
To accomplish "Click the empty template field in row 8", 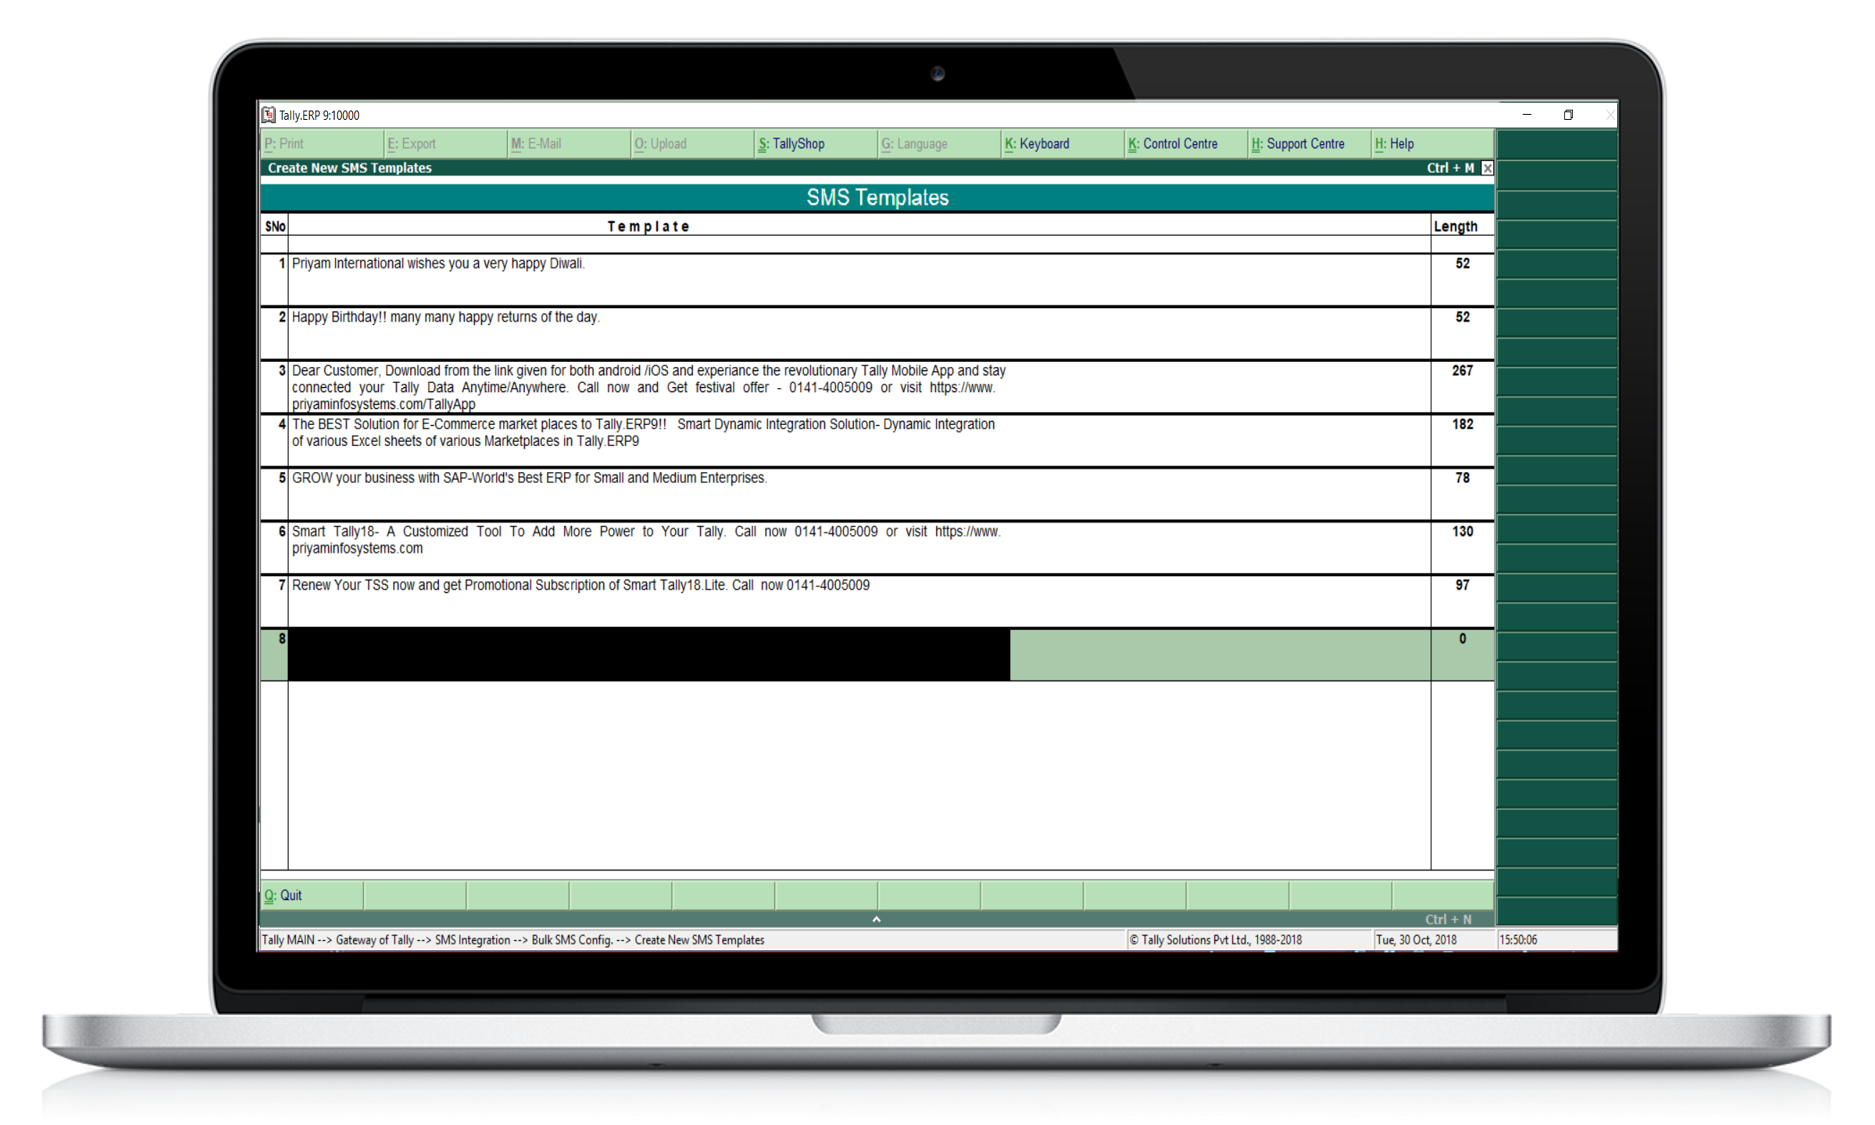I will click(649, 655).
